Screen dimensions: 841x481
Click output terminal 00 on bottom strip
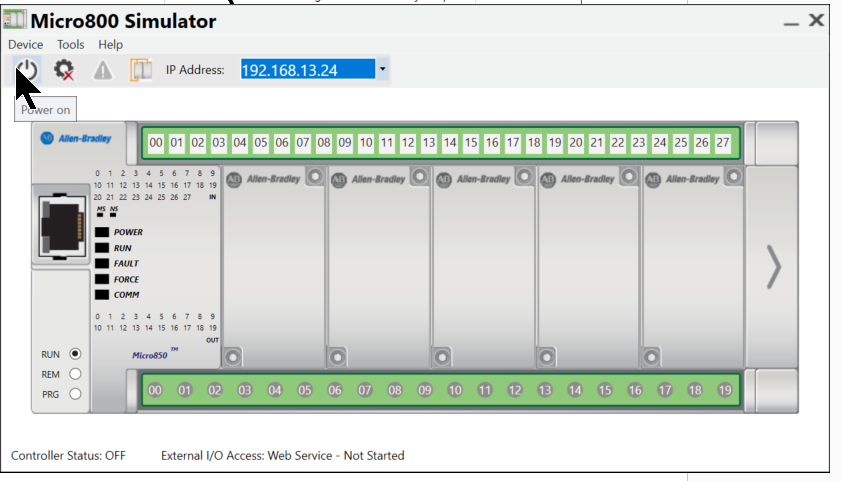(x=155, y=390)
